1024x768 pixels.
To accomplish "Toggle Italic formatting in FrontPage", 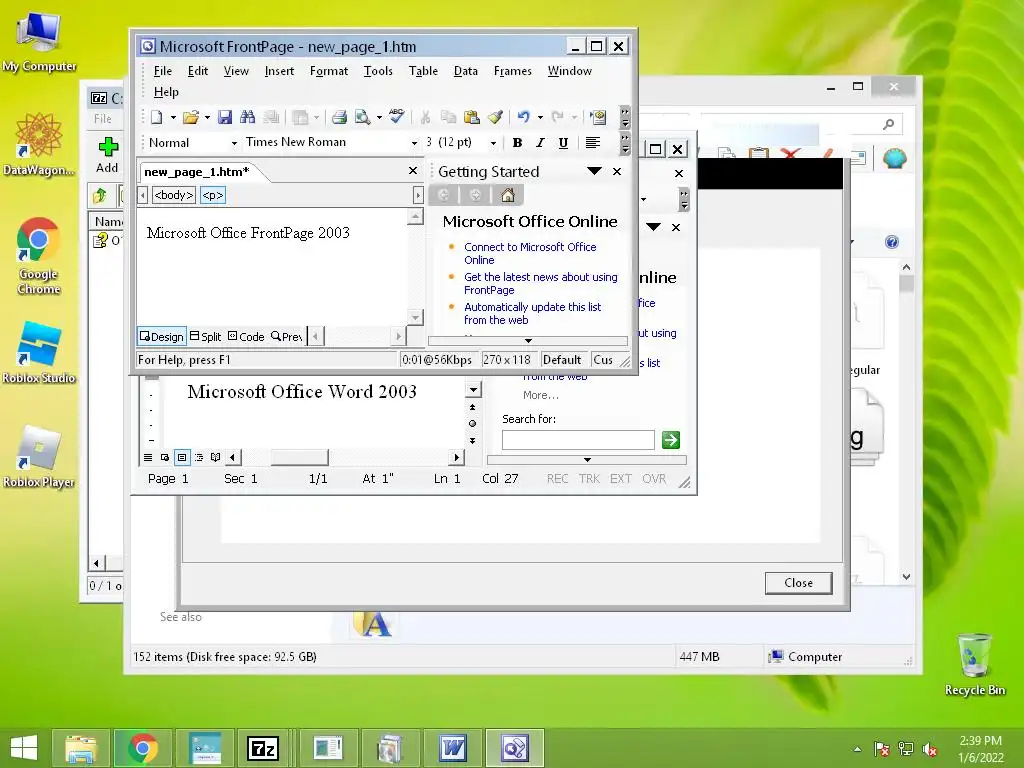I will [540, 142].
